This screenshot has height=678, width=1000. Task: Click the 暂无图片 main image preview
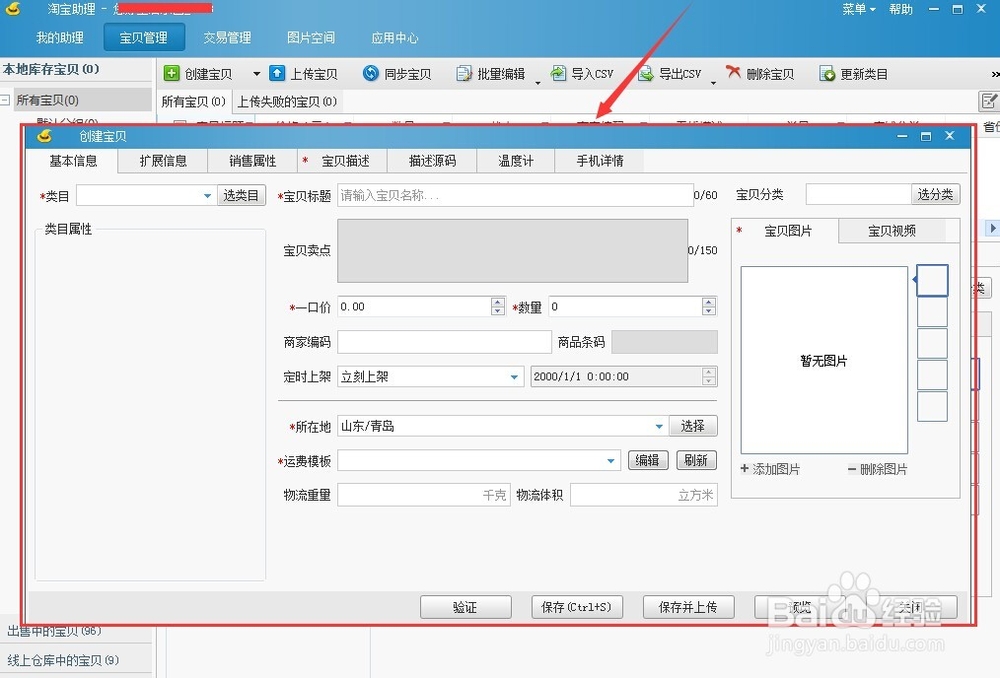click(824, 360)
